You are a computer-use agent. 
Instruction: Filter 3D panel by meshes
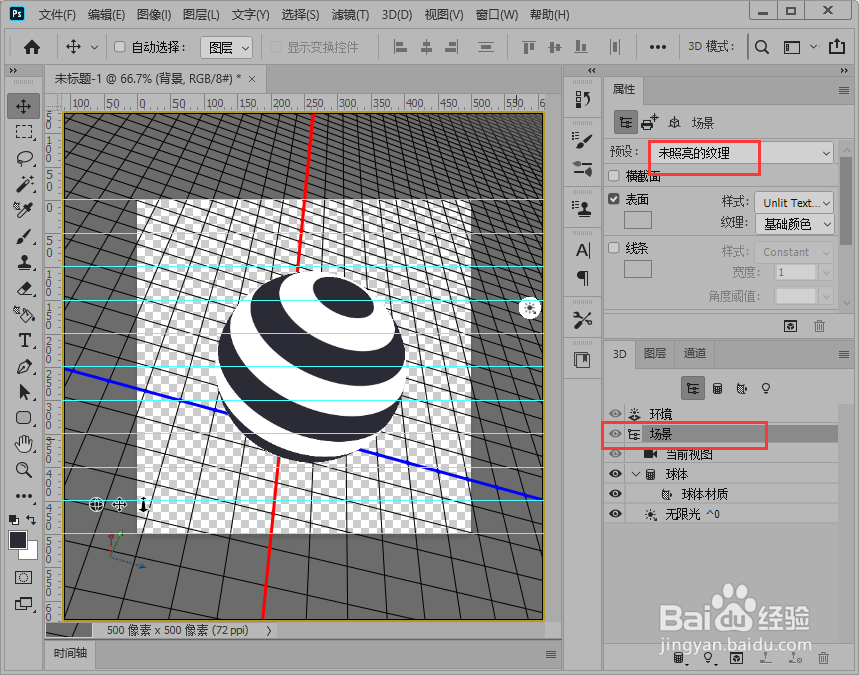click(717, 388)
